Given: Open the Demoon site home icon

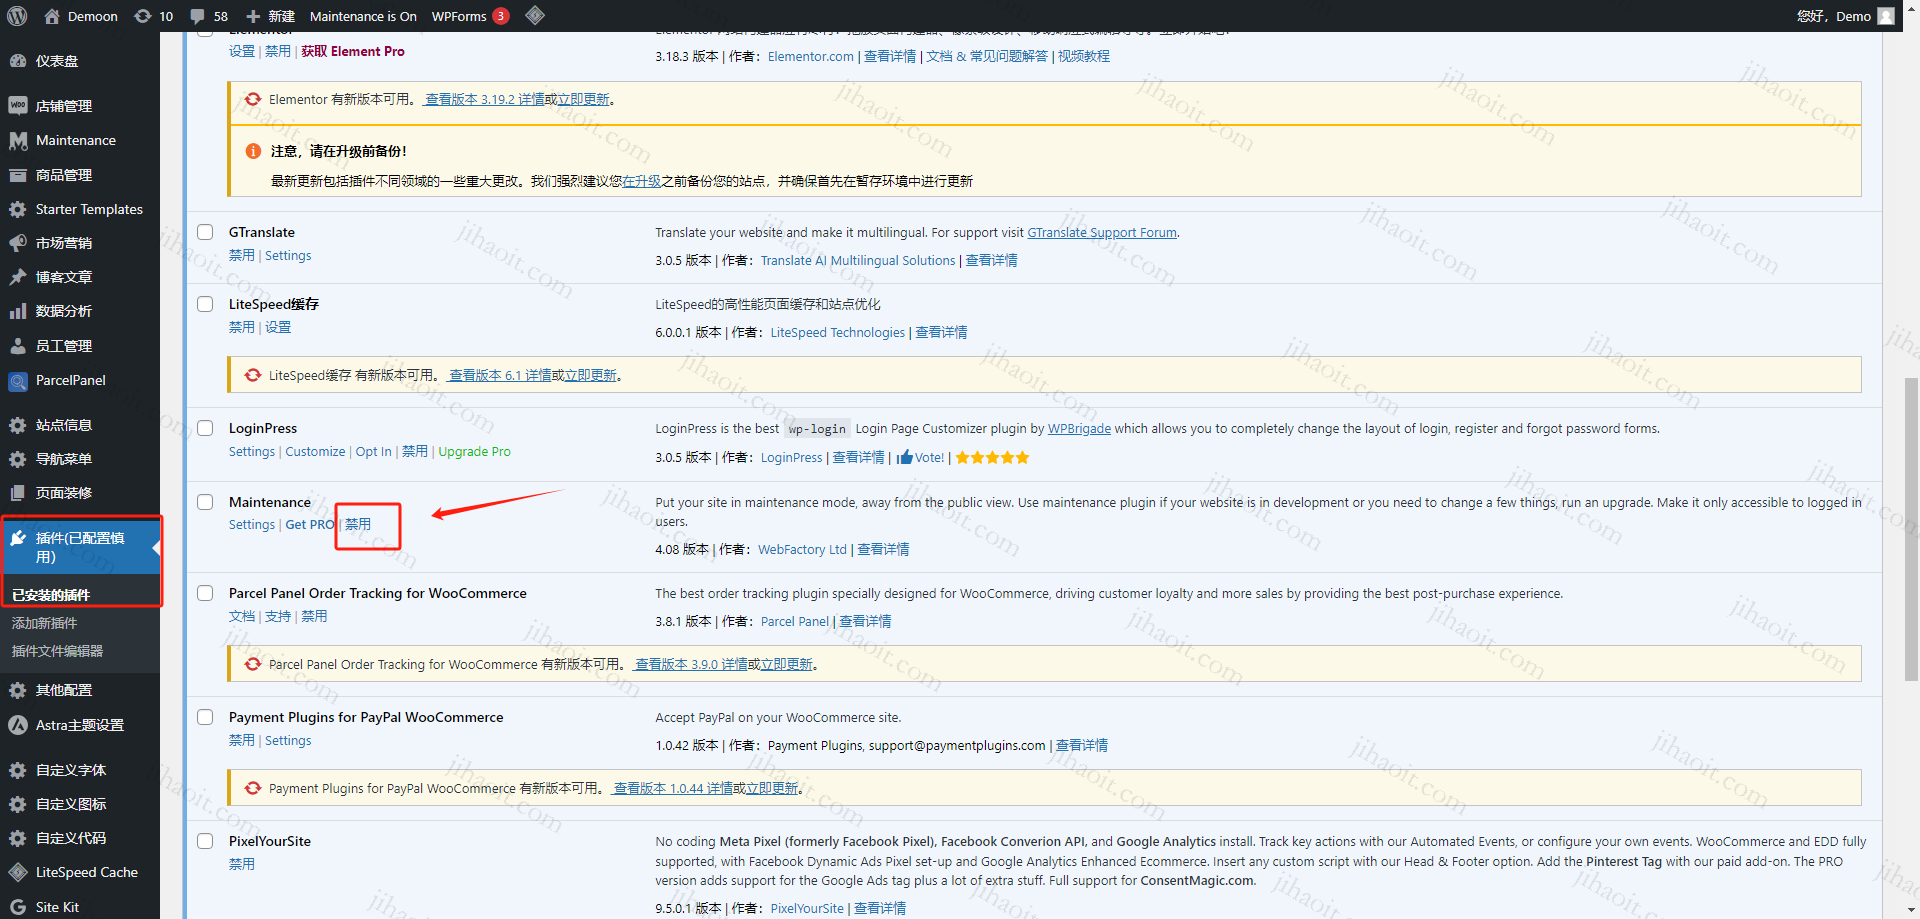Looking at the screenshot, I should 51,16.
